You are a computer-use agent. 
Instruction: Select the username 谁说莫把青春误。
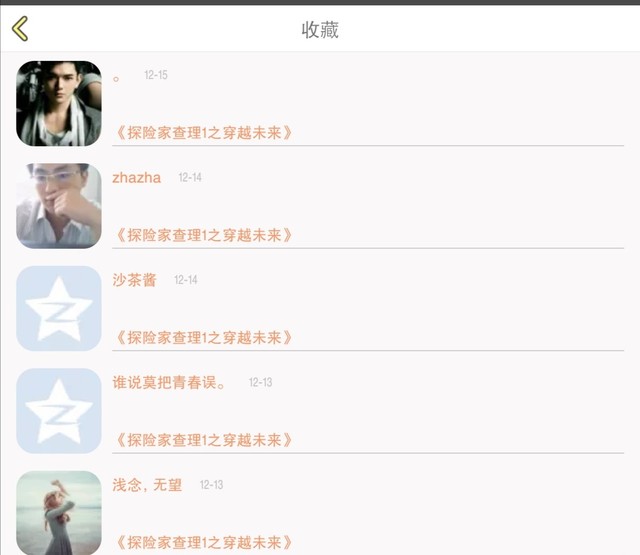[x=169, y=382]
